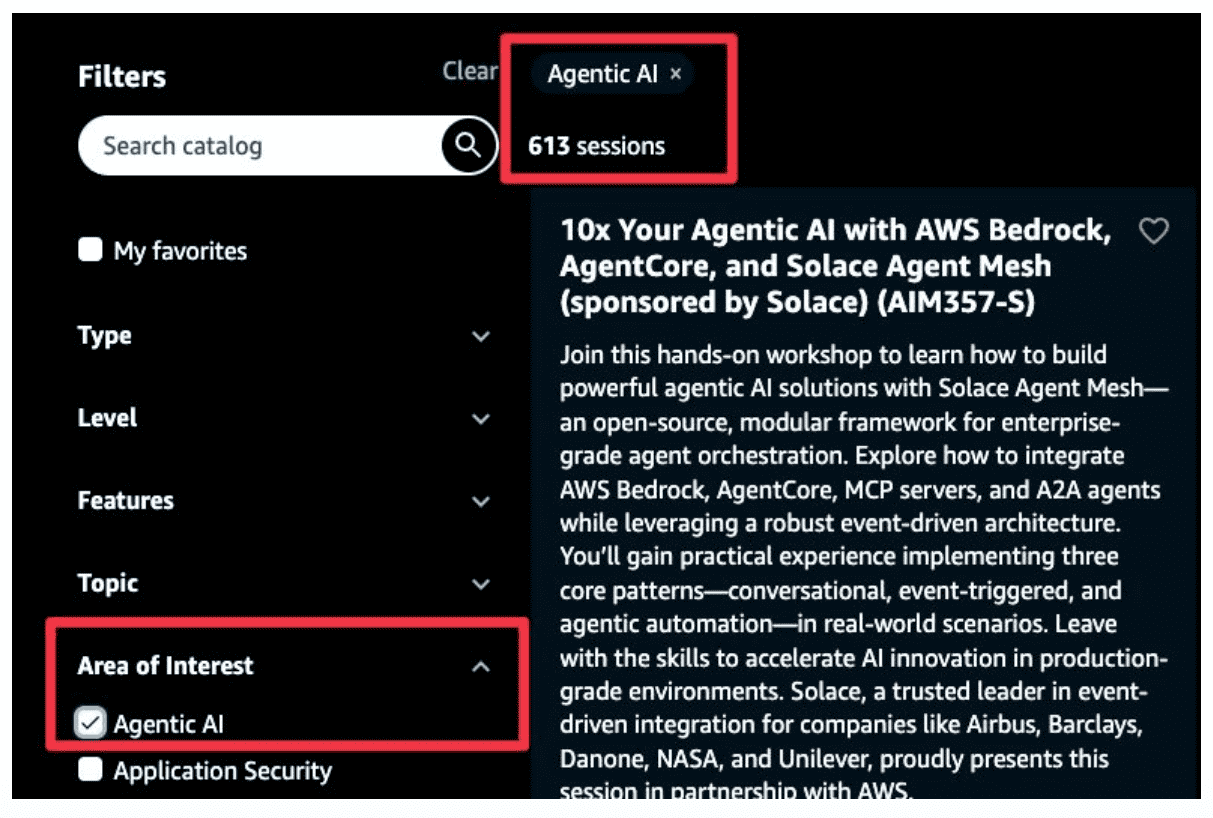This screenshot has width=1213, height=818.
Task: Click the Clear filters link
Action: click(469, 71)
